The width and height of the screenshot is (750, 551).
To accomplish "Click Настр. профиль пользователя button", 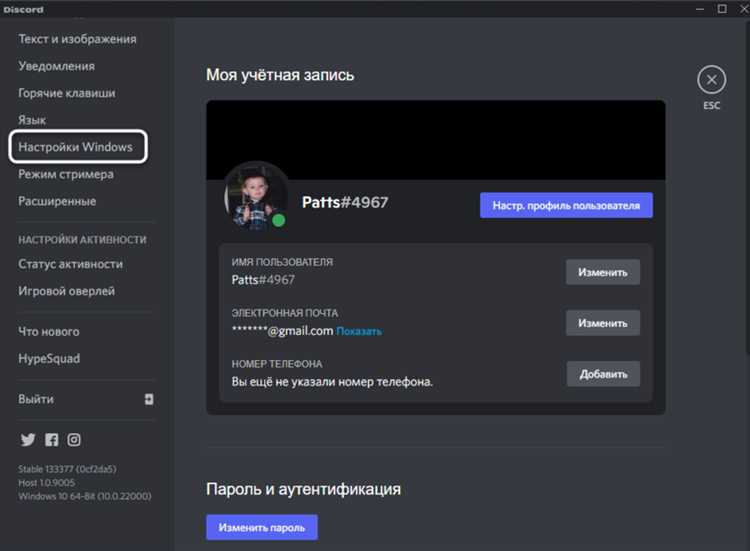I will [x=566, y=206].
